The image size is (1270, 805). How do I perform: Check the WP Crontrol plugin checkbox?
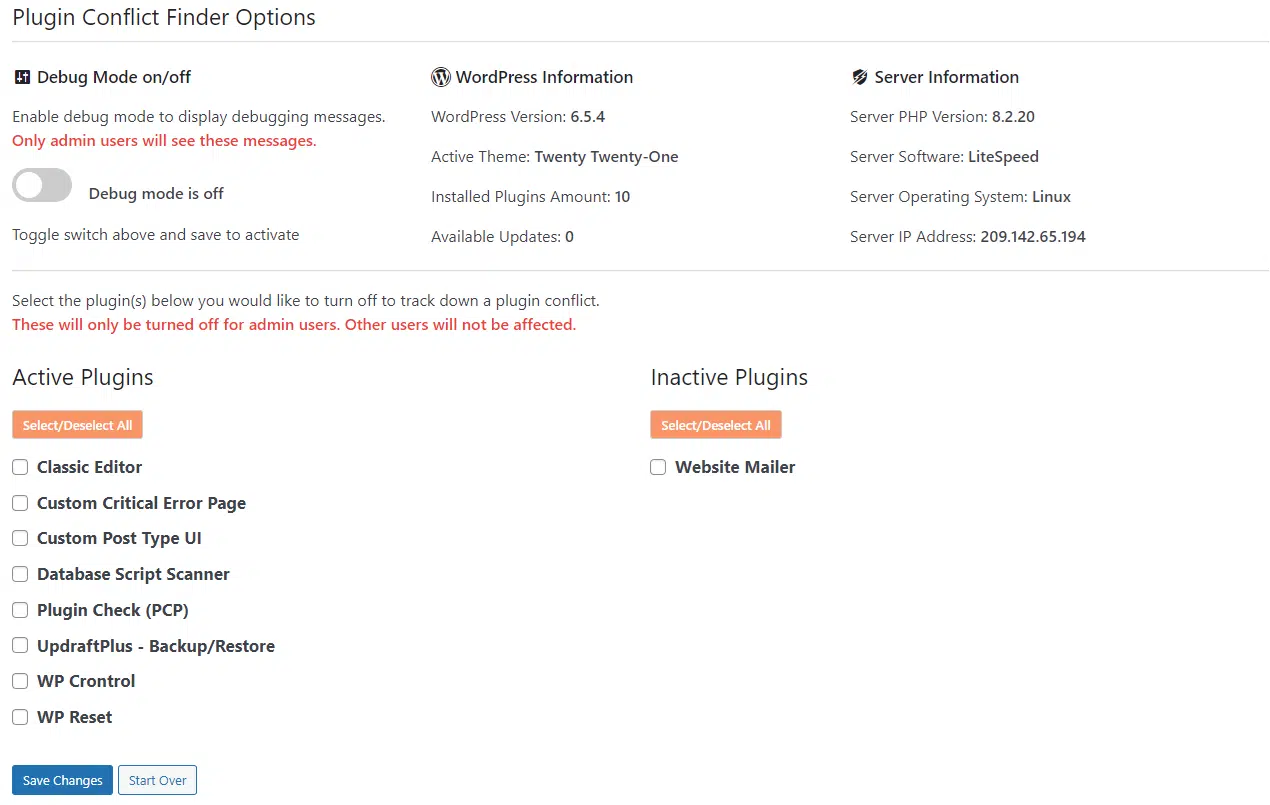coord(19,681)
